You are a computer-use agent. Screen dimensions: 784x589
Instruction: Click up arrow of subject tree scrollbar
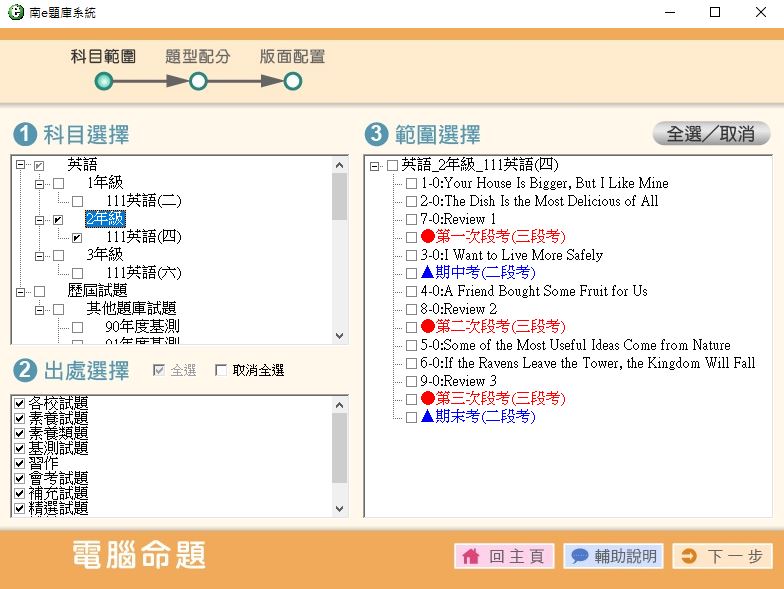click(340, 164)
